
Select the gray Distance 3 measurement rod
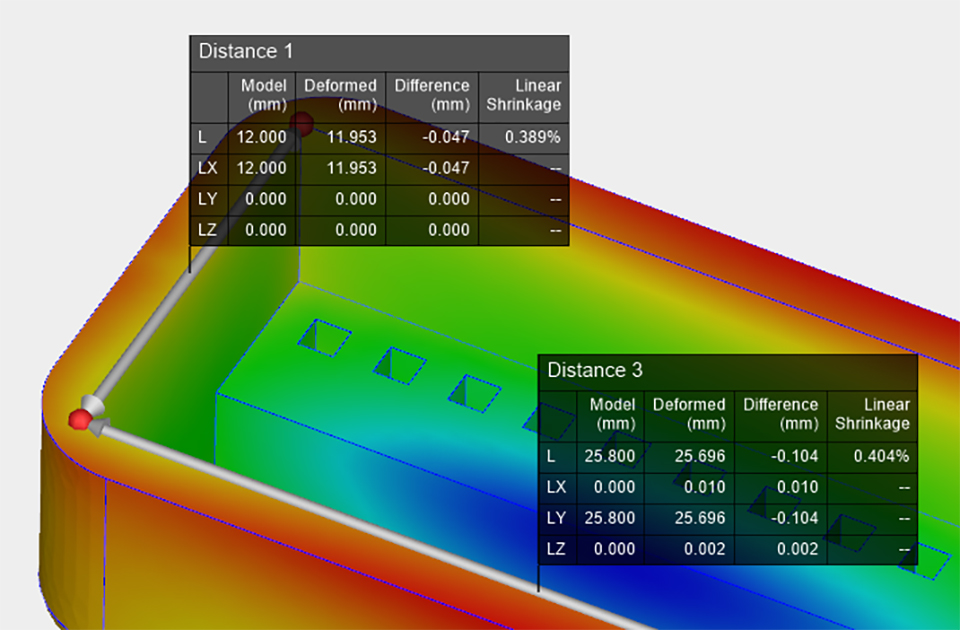pyautogui.click(x=373, y=527)
